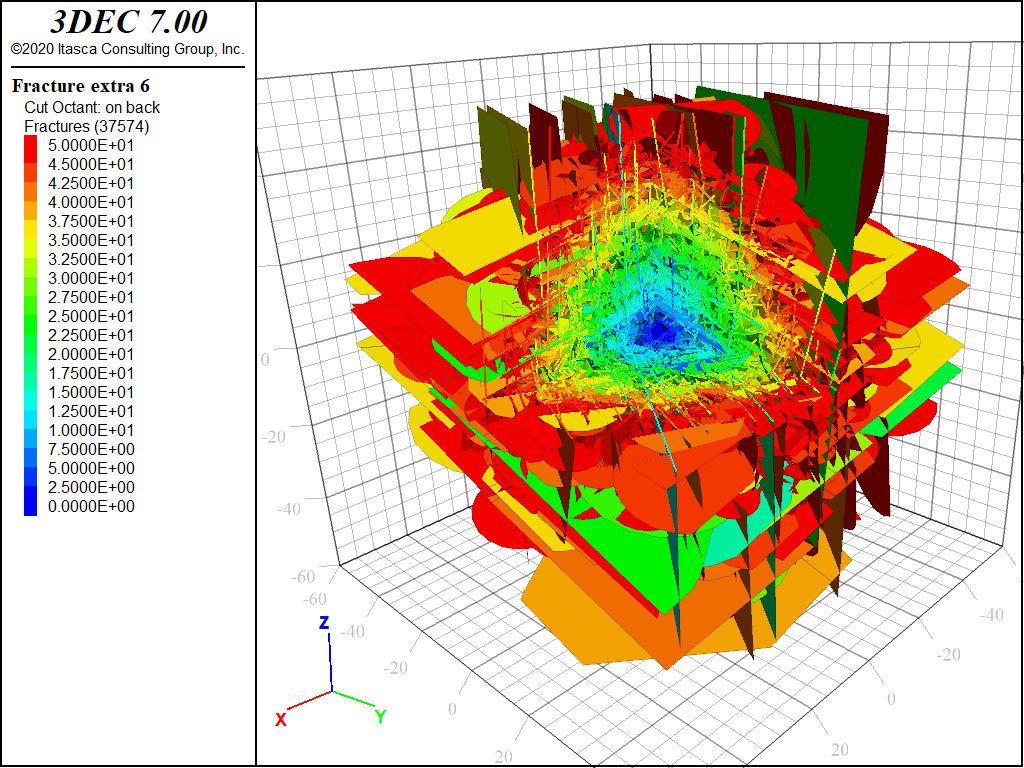Click the 4.2500E+01 legend value
Screen dimensions: 1024x768
[91, 183]
